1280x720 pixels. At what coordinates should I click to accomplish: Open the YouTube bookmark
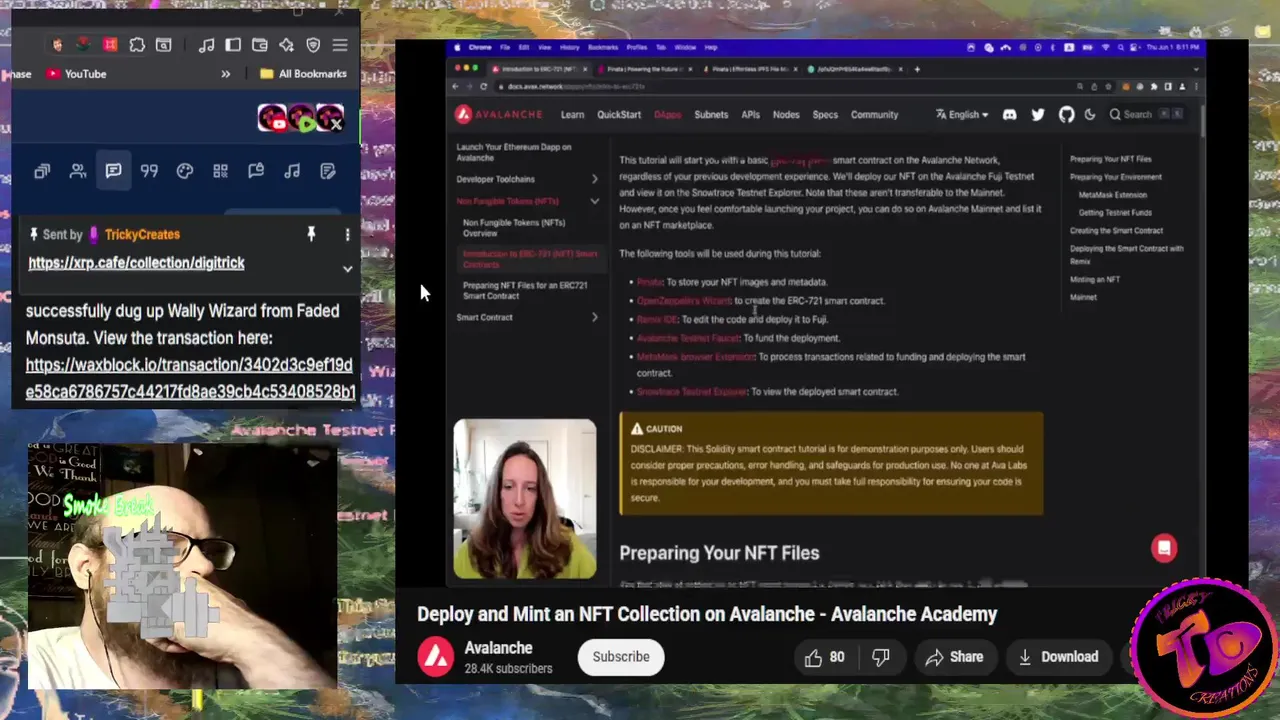click(x=76, y=74)
